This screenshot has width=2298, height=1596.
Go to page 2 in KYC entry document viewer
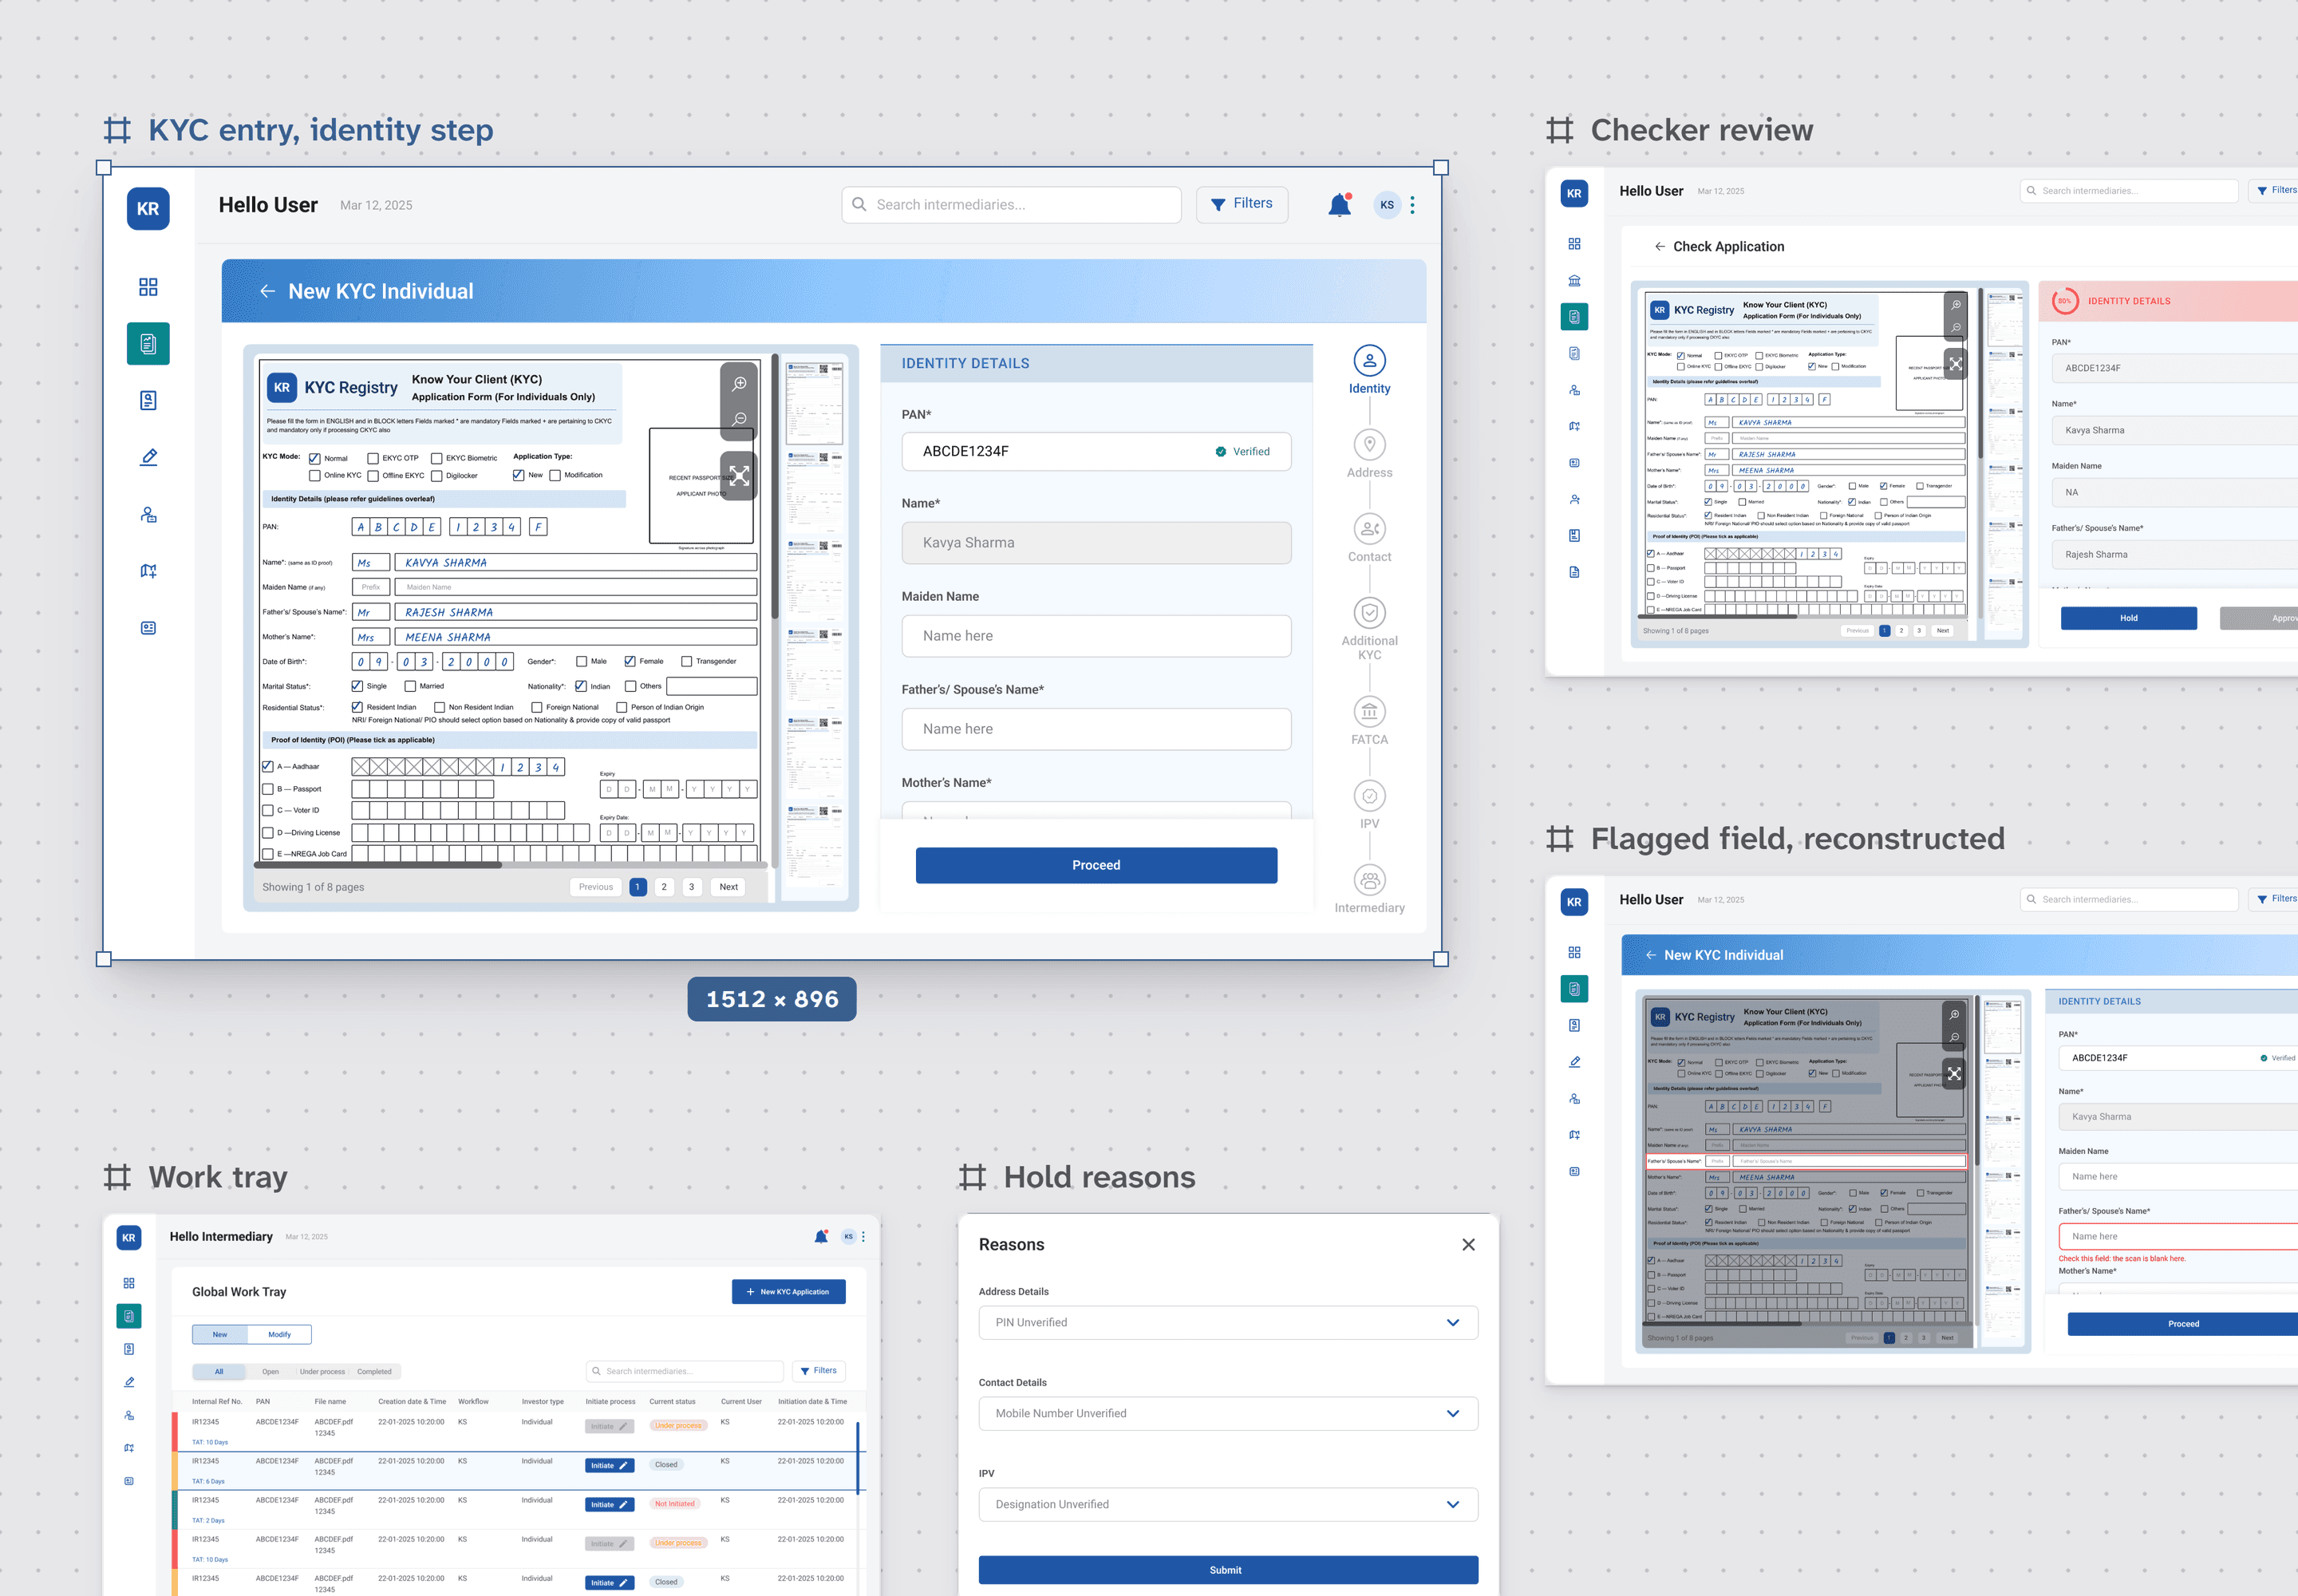663,887
